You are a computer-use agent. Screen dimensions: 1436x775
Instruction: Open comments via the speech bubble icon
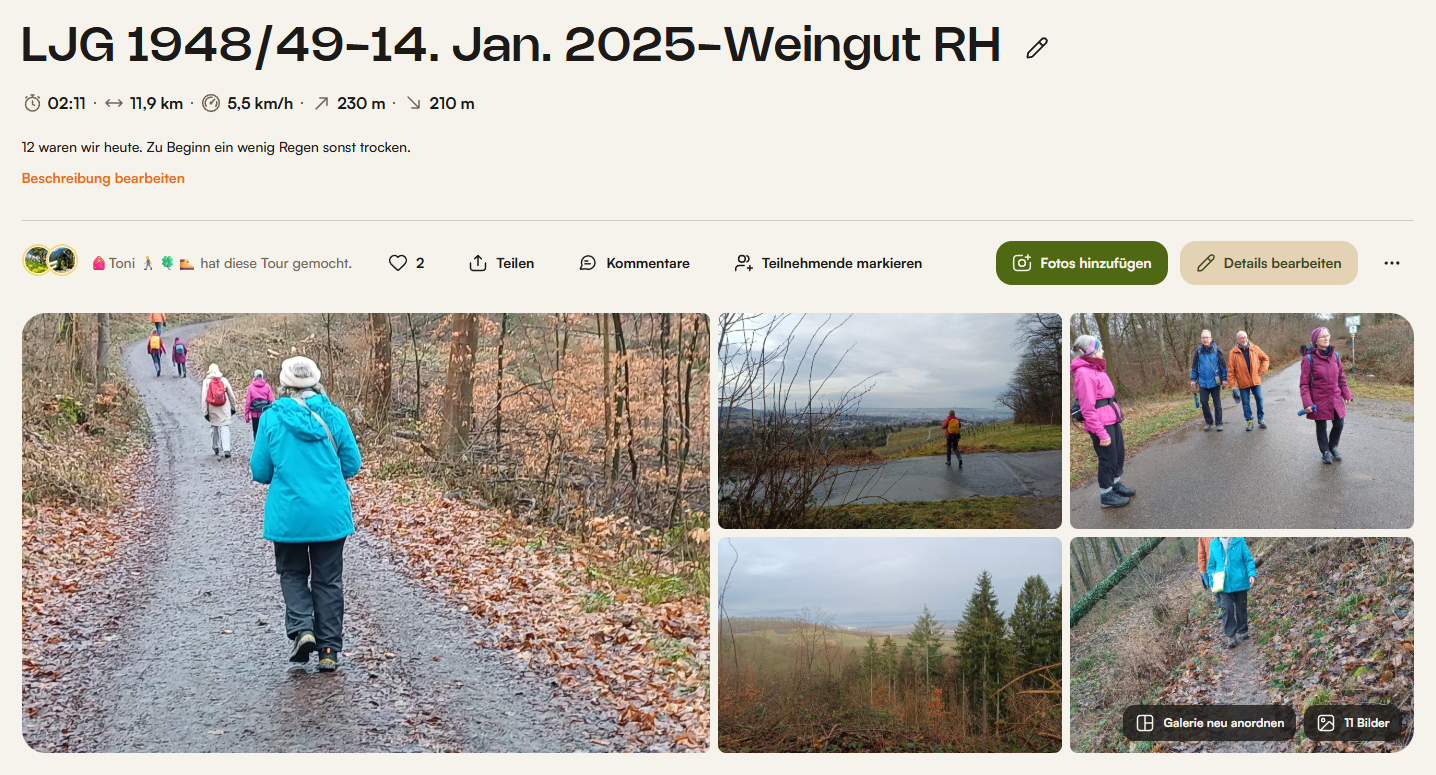click(588, 263)
